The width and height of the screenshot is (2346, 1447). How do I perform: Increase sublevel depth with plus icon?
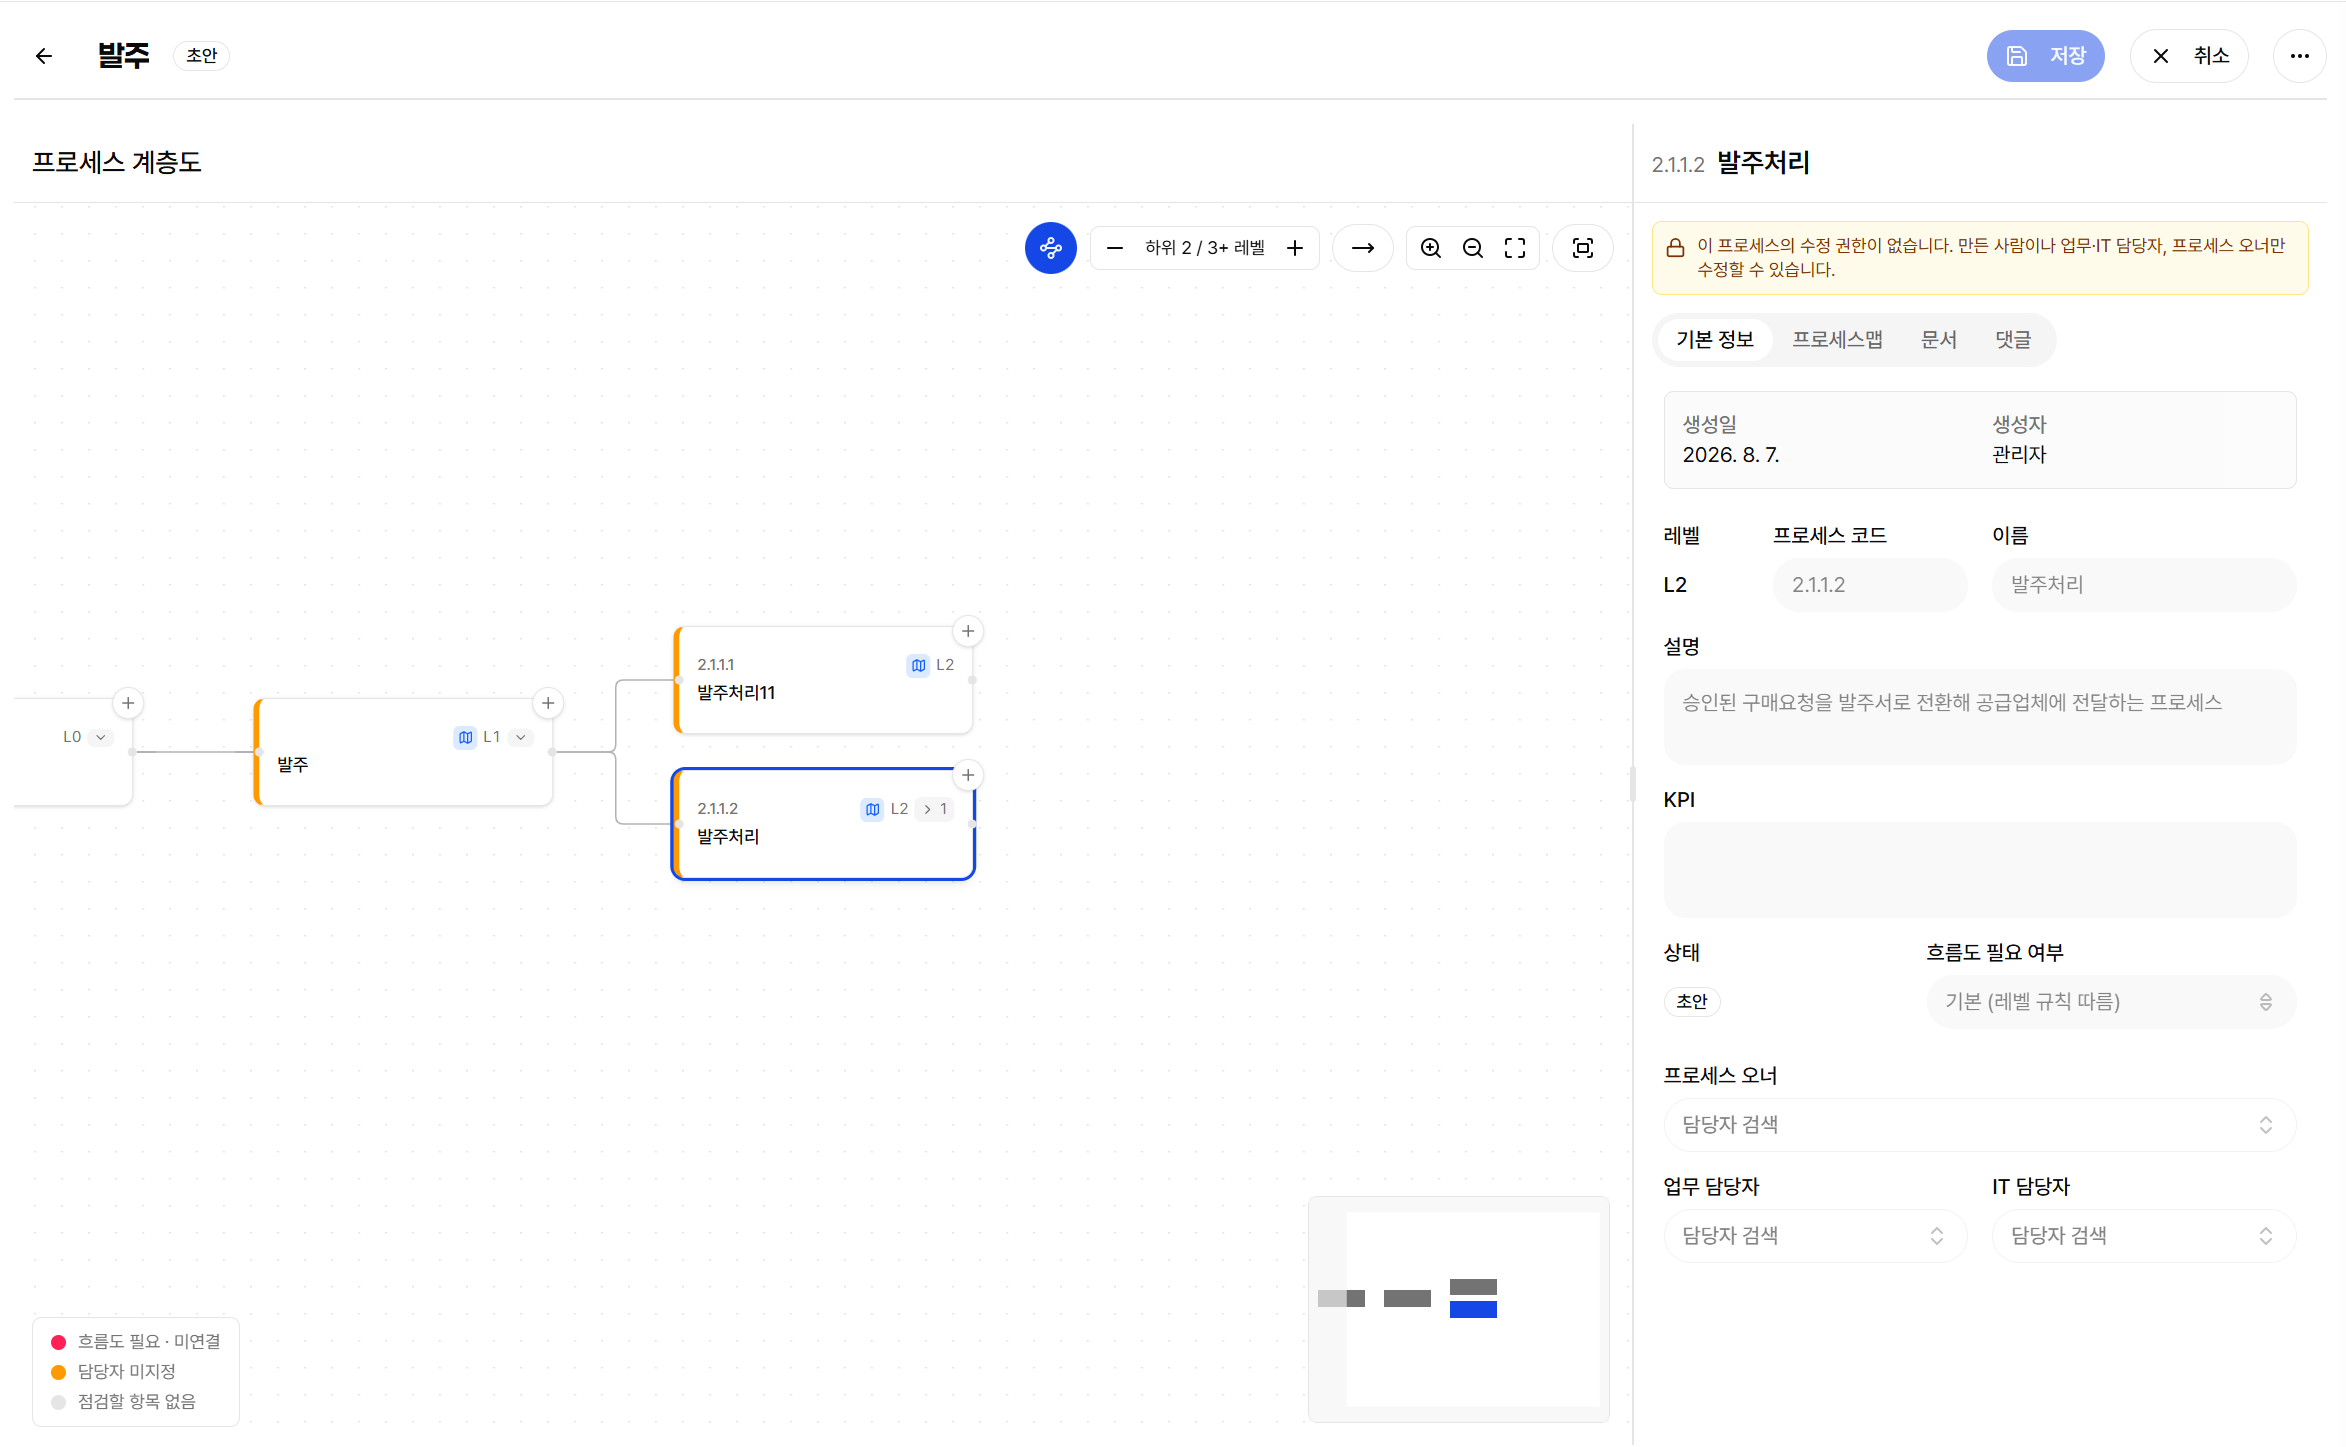click(x=1295, y=248)
